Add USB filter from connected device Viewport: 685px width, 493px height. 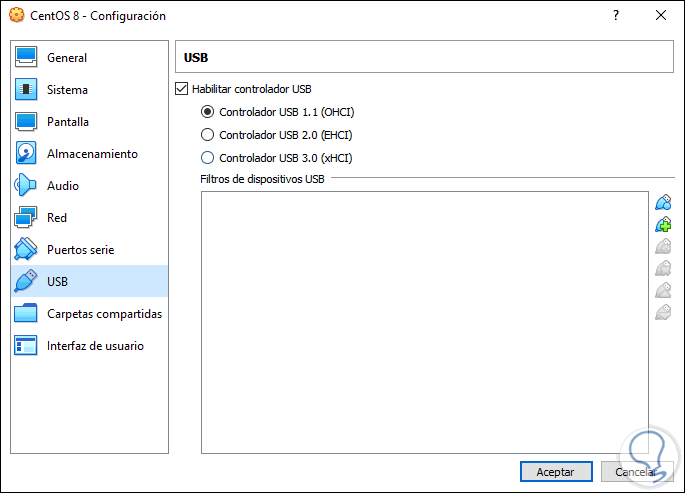(x=662, y=225)
